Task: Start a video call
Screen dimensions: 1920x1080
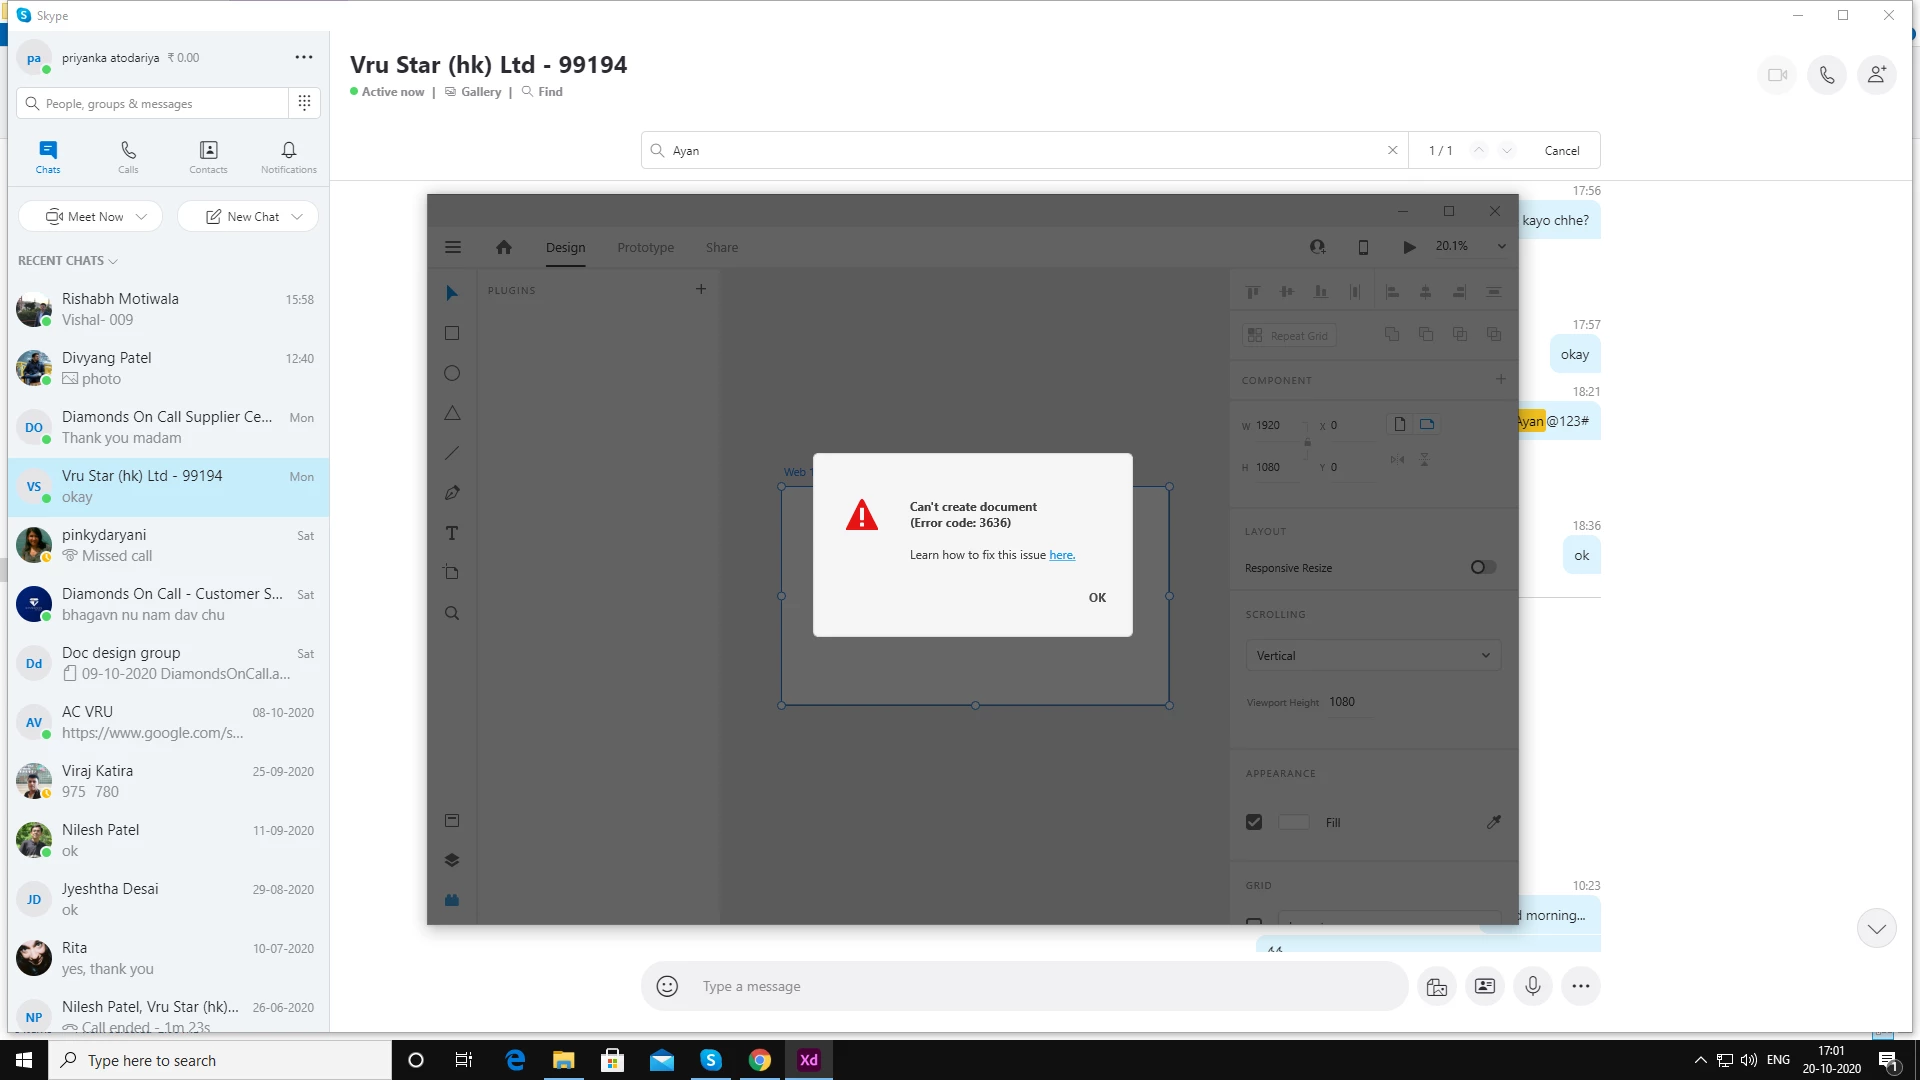Action: (x=1777, y=75)
